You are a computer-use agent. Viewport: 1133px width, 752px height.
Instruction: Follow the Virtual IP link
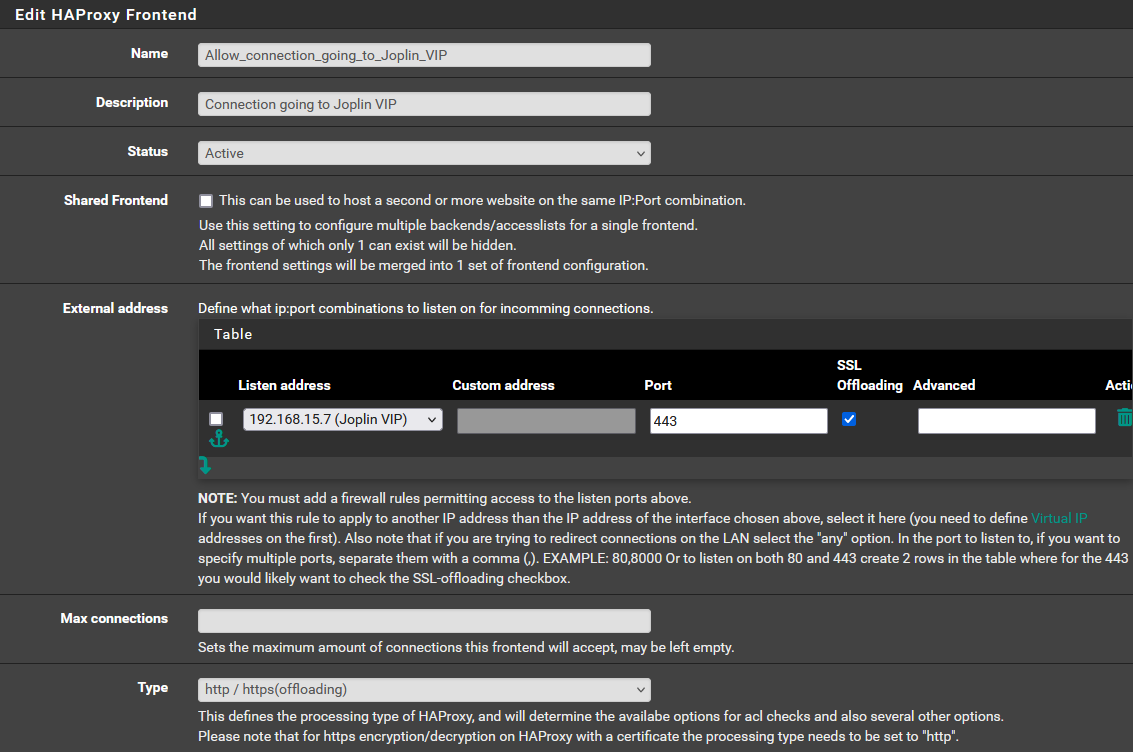(x=1059, y=518)
